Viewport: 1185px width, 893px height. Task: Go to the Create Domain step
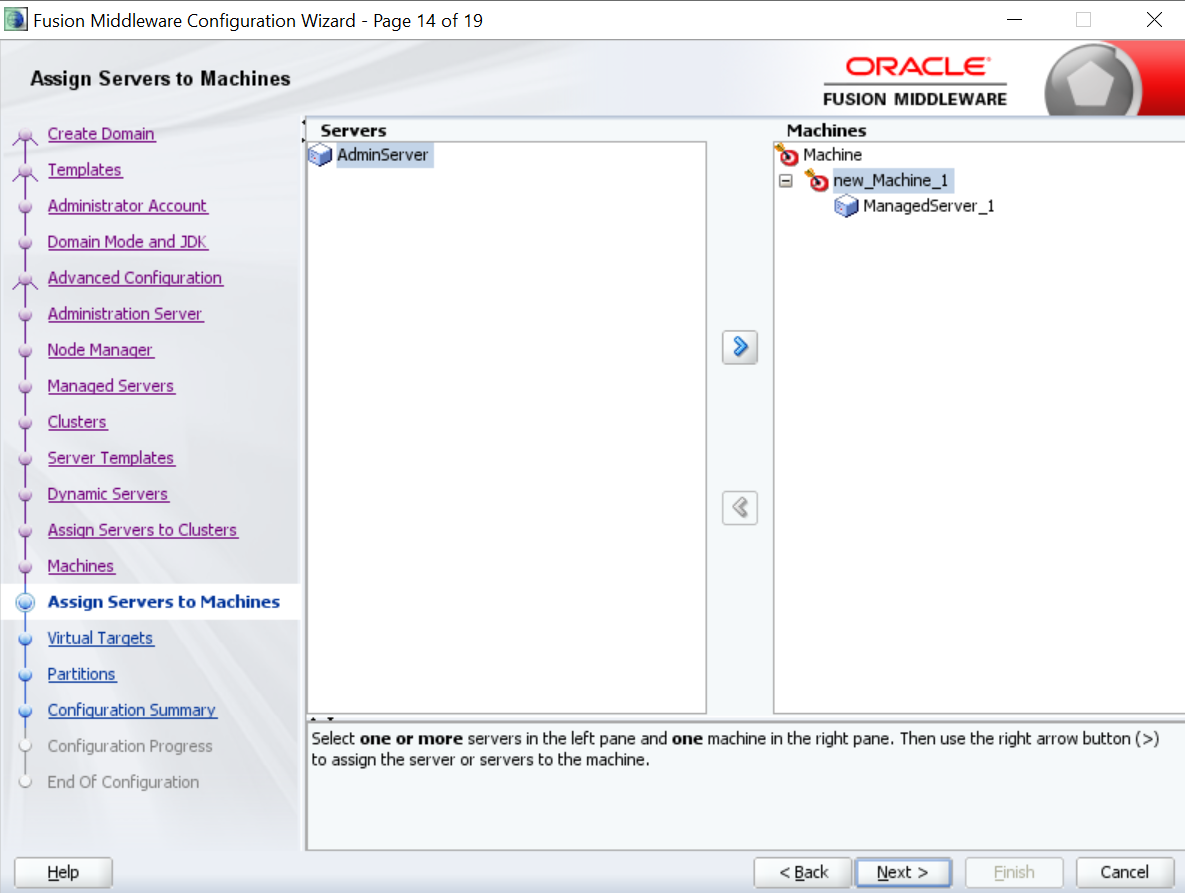tap(101, 134)
